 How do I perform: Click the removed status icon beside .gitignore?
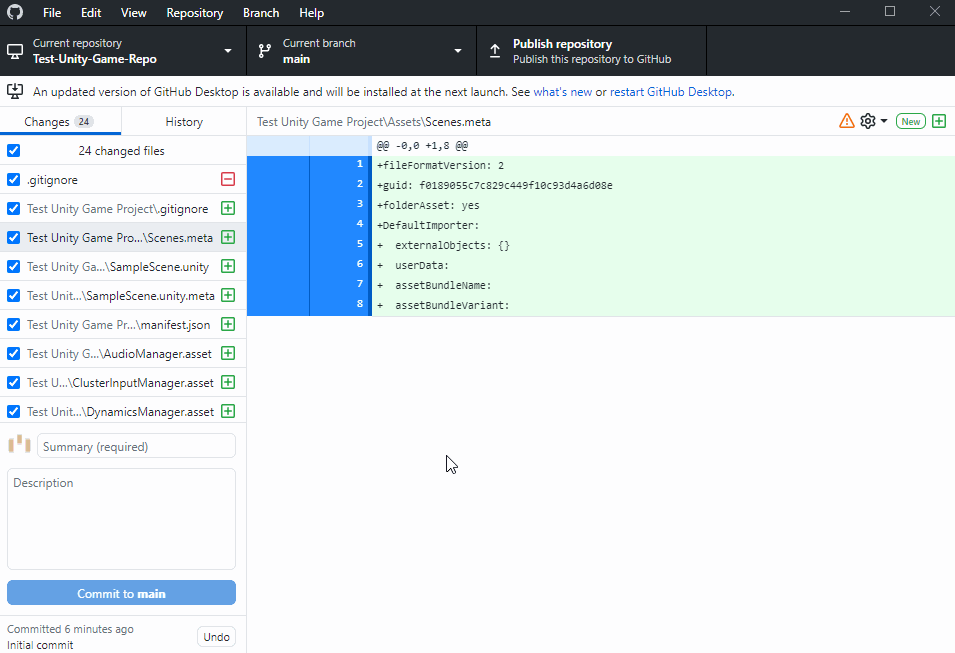click(x=228, y=180)
